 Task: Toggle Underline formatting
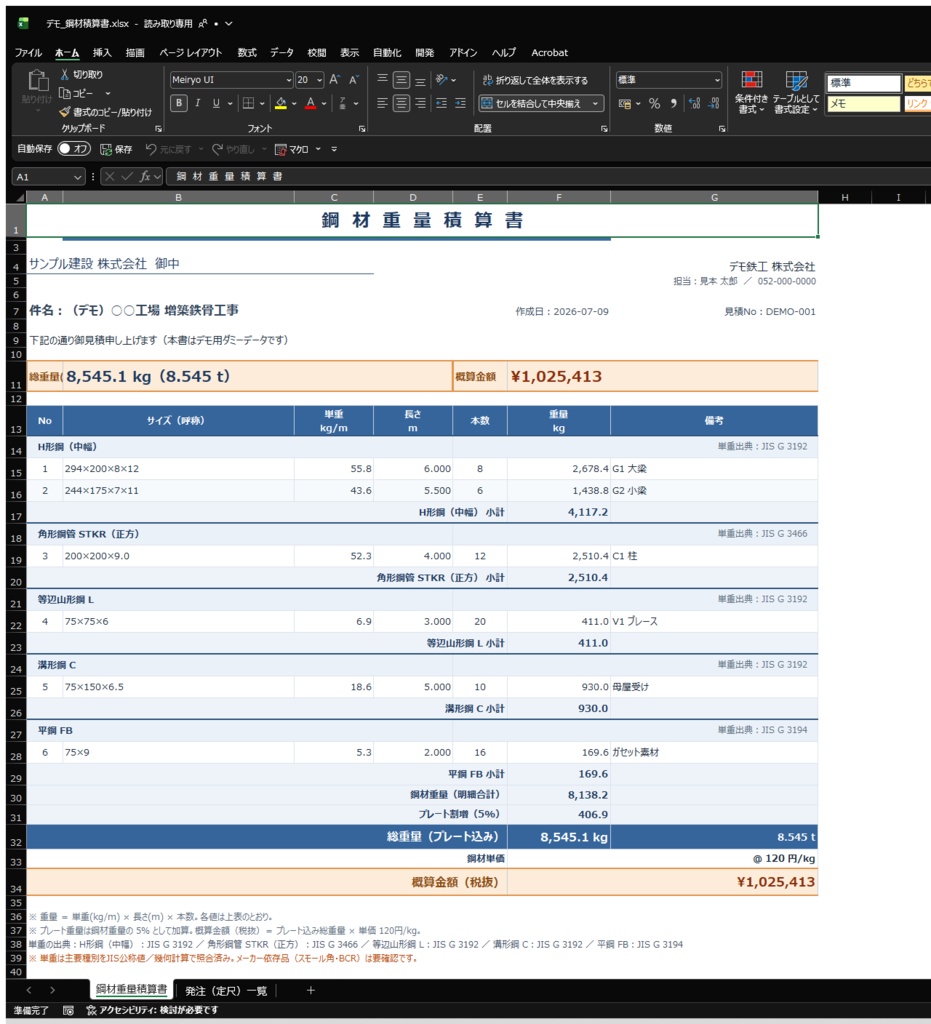coord(216,103)
